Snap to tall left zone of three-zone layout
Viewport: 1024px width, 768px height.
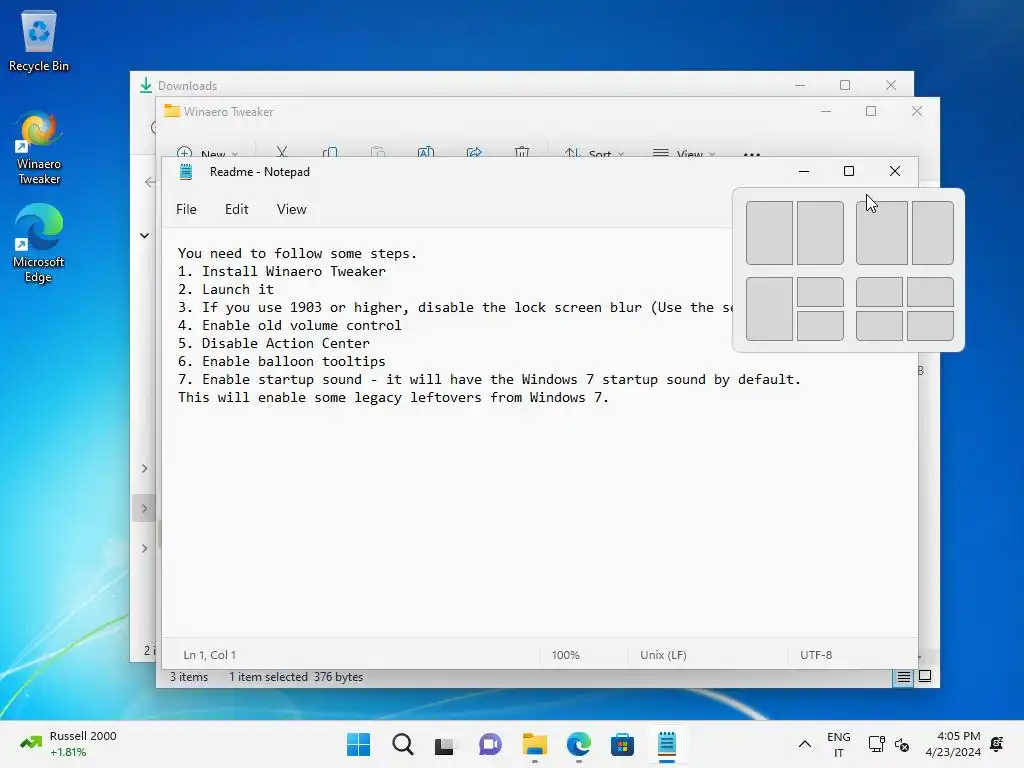pos(769,309)
